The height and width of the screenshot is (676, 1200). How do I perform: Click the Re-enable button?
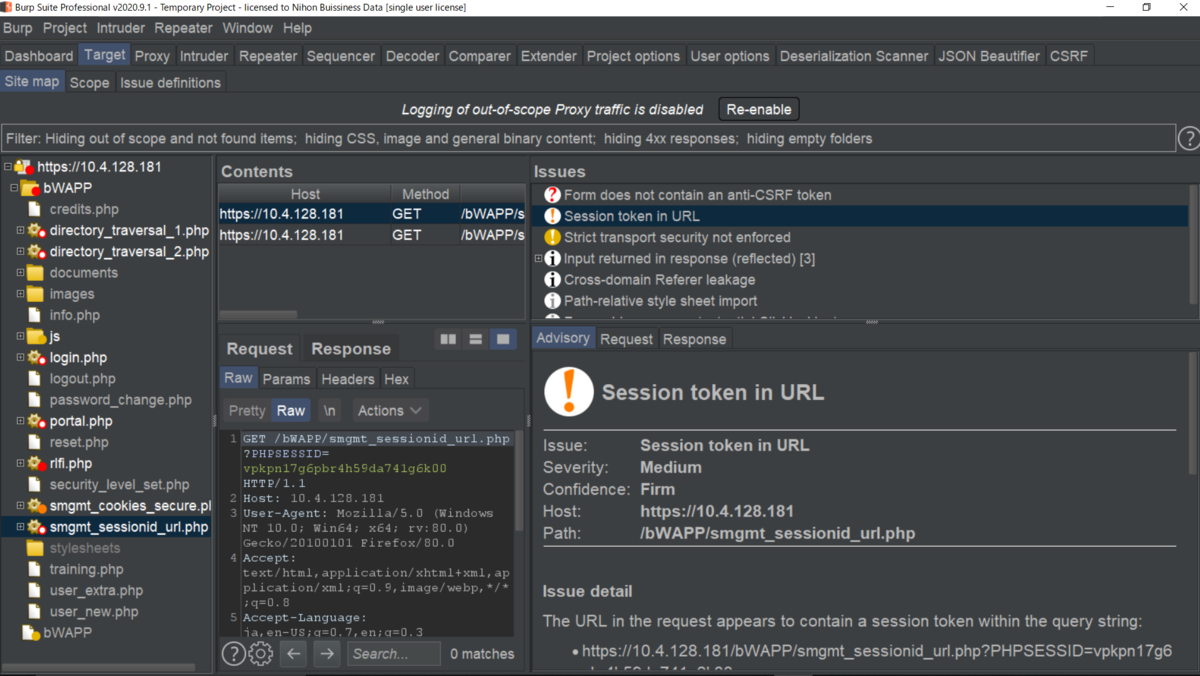pyautogui.click(x=759, y=109)
